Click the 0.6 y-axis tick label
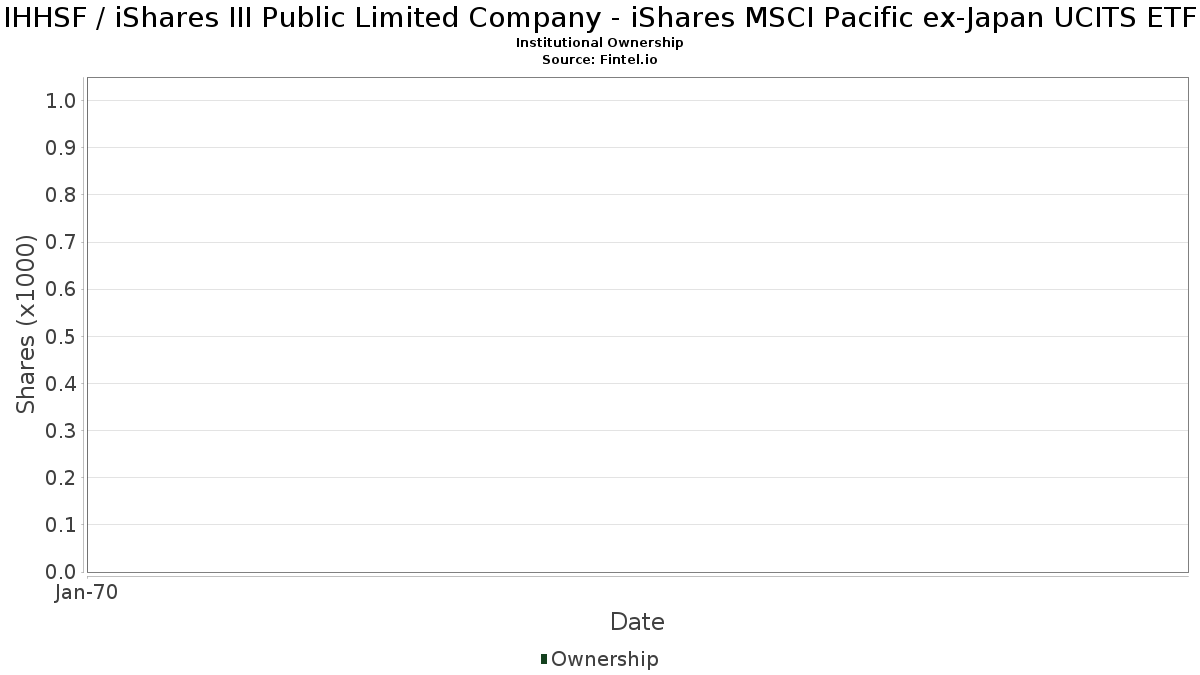Screen dimensions: 1200x675 pyautogui.click(x=61, y=289)
